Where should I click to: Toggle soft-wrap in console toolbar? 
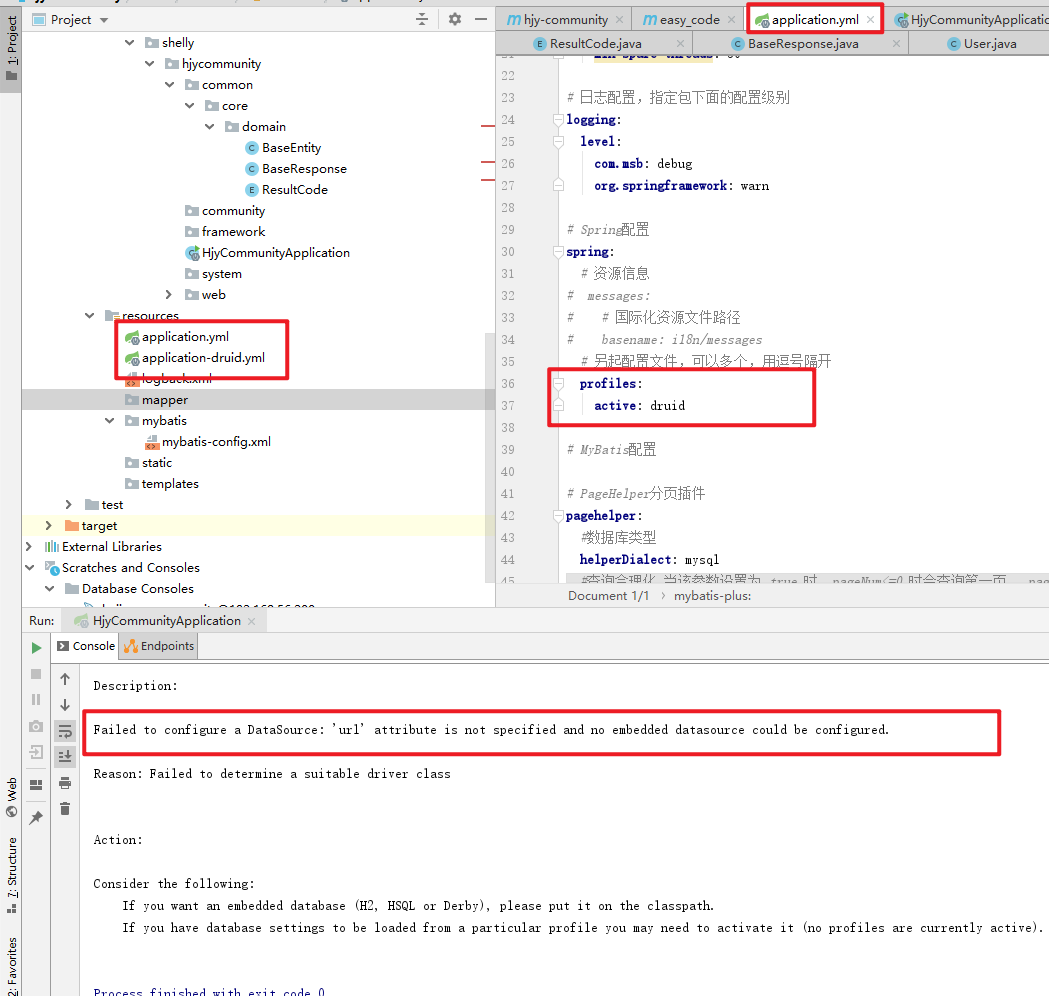(65, 731)
